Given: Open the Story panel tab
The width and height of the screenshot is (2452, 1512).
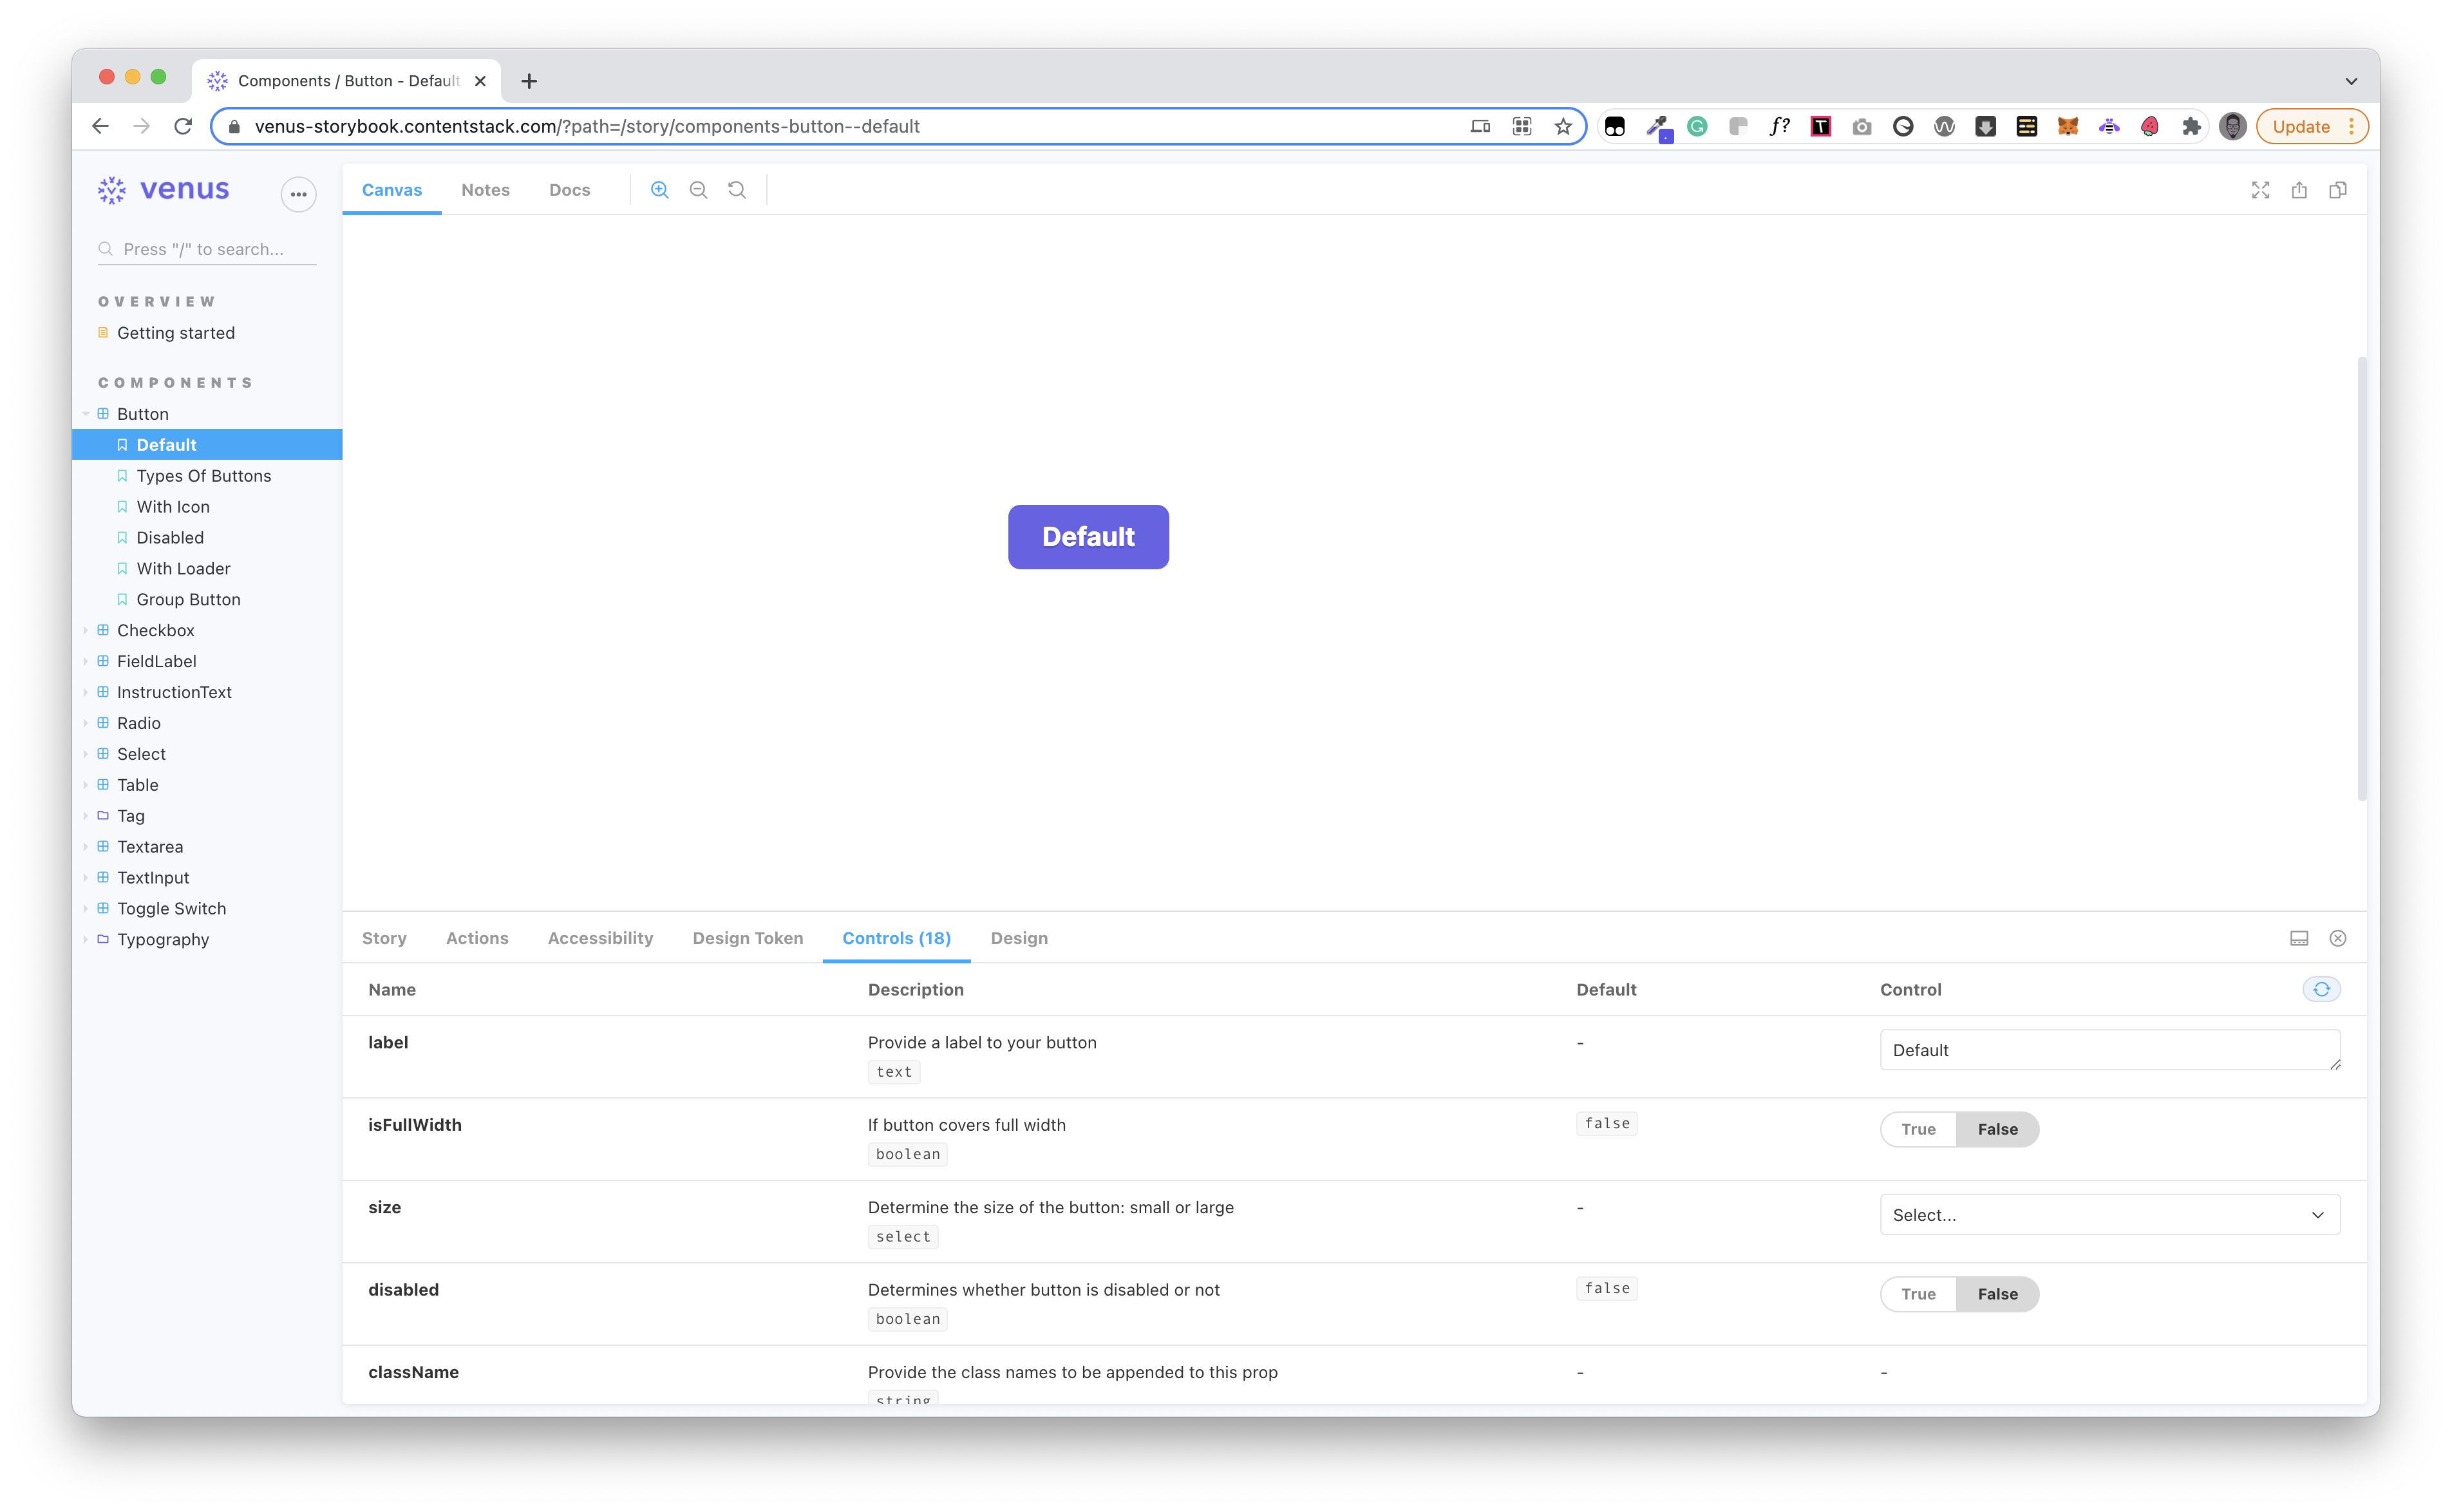Looking at the screenshot, I should (384, 938).
